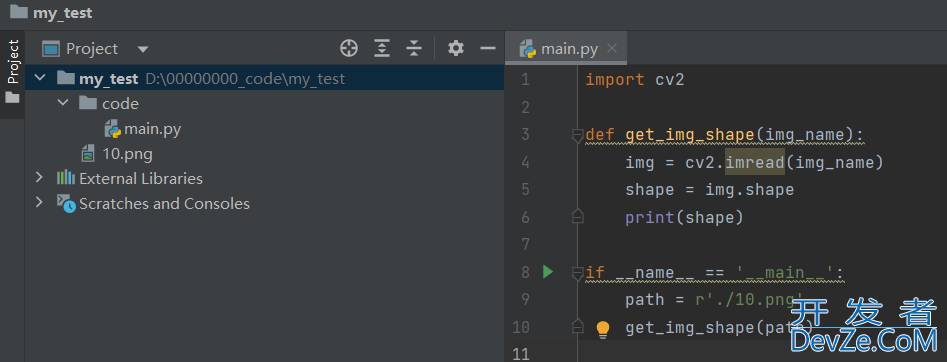The image size is (947, 362).
Task: Close the main.py editor tab
Action: 612,48
